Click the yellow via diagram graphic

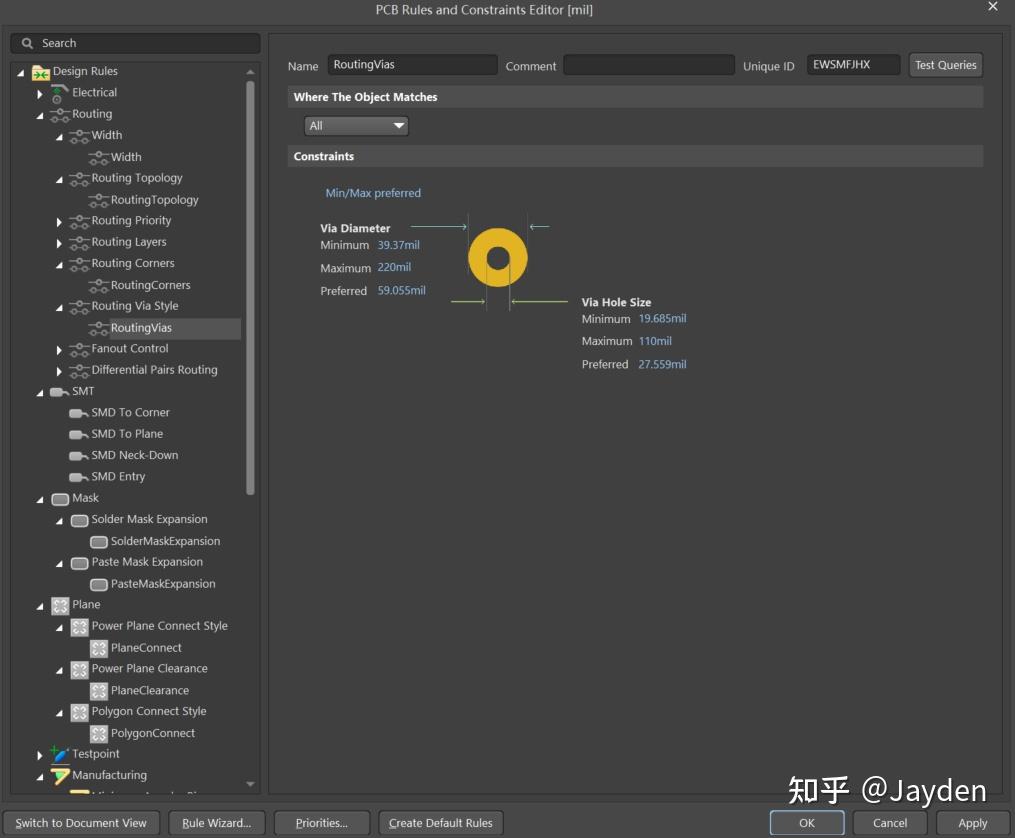498,258
